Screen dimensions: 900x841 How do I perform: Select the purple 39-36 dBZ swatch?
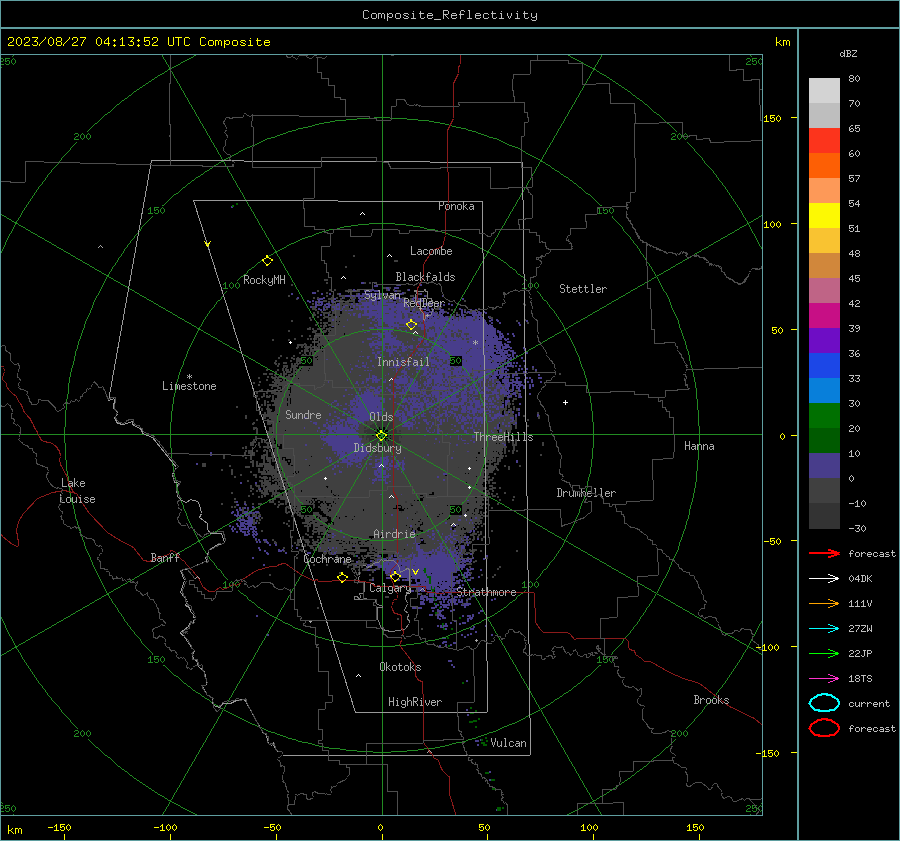coord(824,340)
